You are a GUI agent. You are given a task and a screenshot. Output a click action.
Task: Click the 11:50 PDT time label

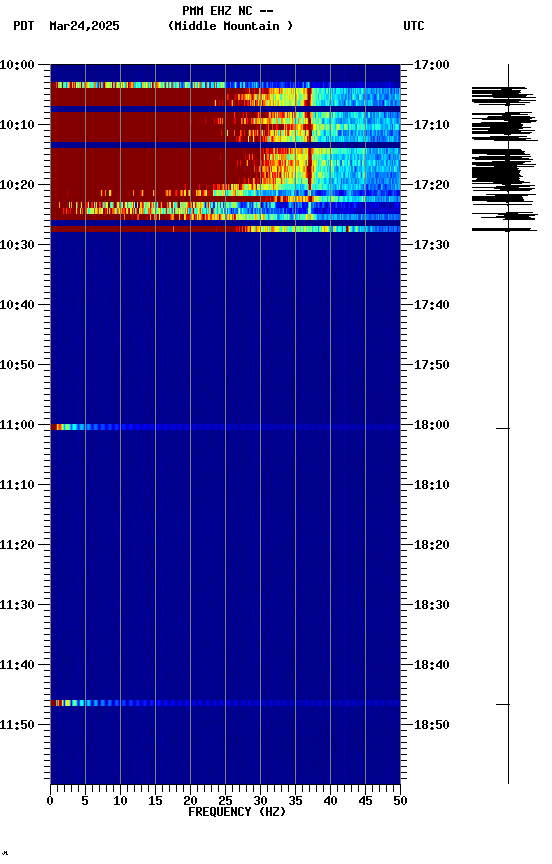17,725
